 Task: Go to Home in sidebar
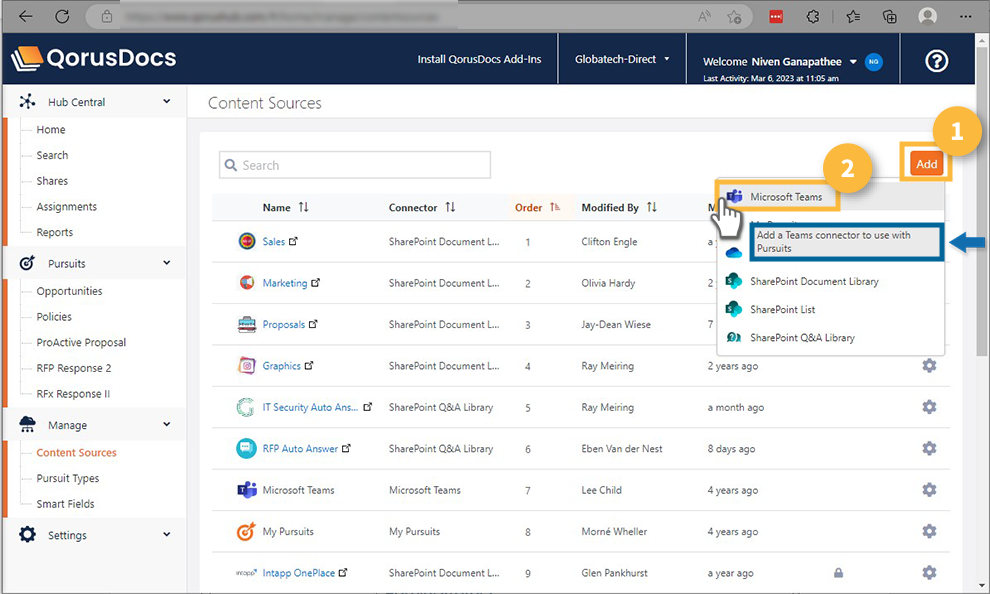pyautogui.click(x=51, y=129)
